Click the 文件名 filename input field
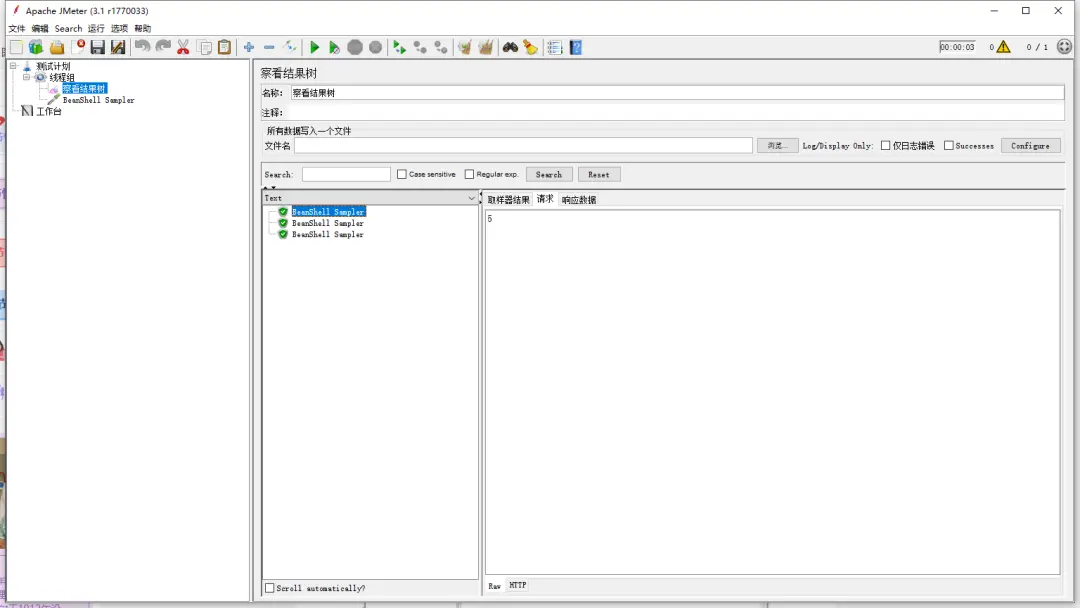 point(523,145)
